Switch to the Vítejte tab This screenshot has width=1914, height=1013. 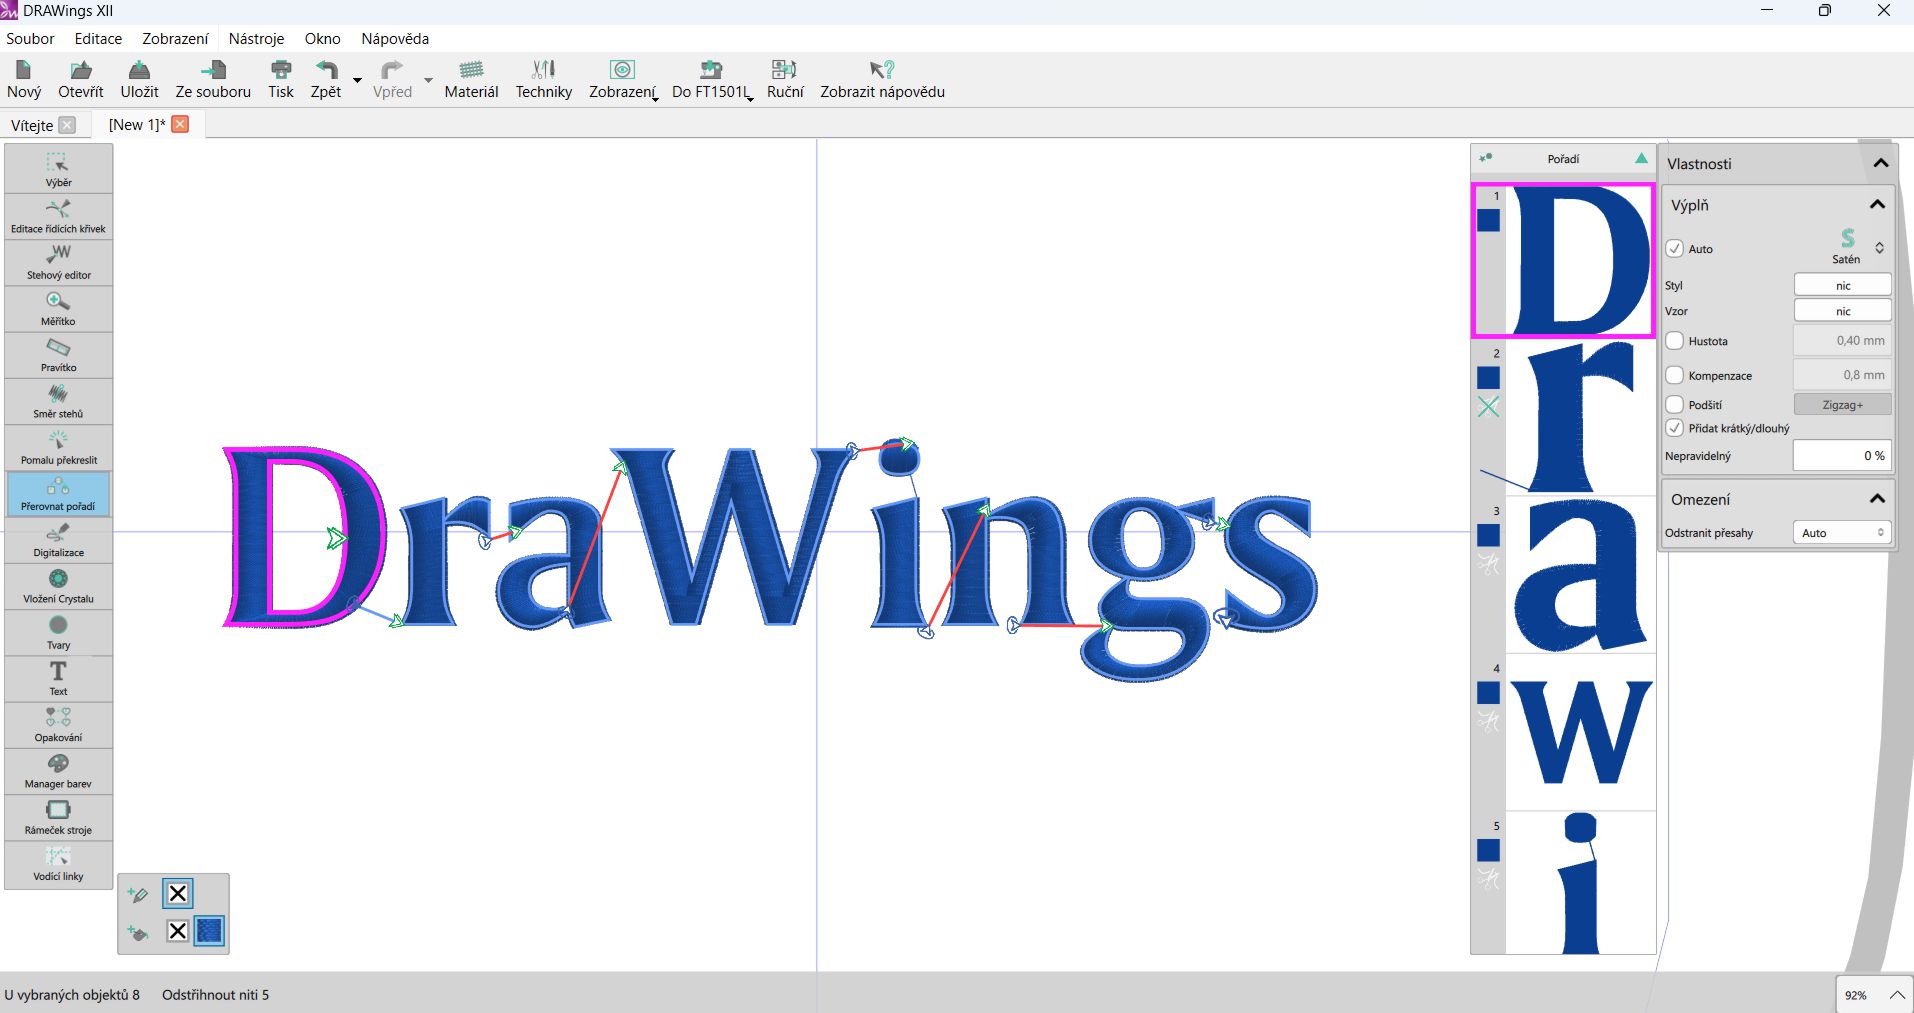coord(32,125)
